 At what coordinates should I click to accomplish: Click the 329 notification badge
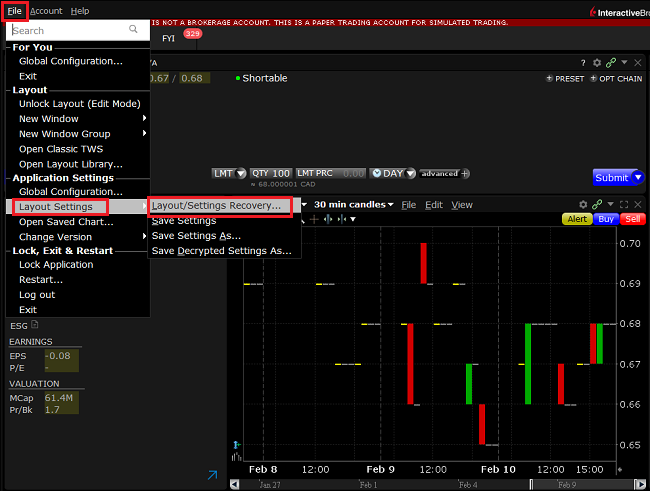point(192,34)
